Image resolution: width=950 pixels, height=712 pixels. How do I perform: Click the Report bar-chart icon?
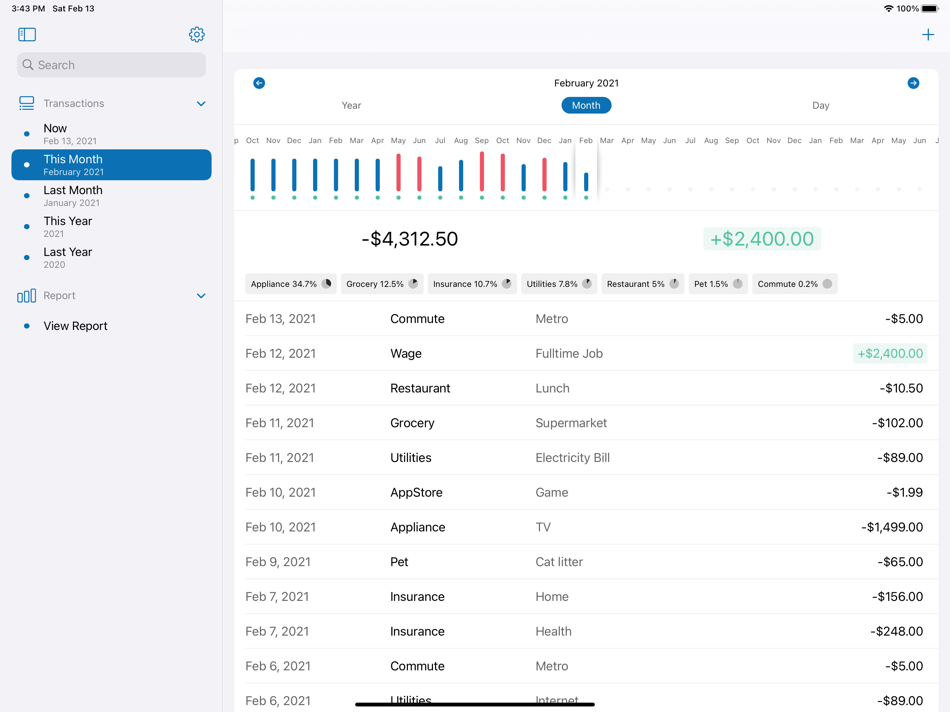(25, 295)
